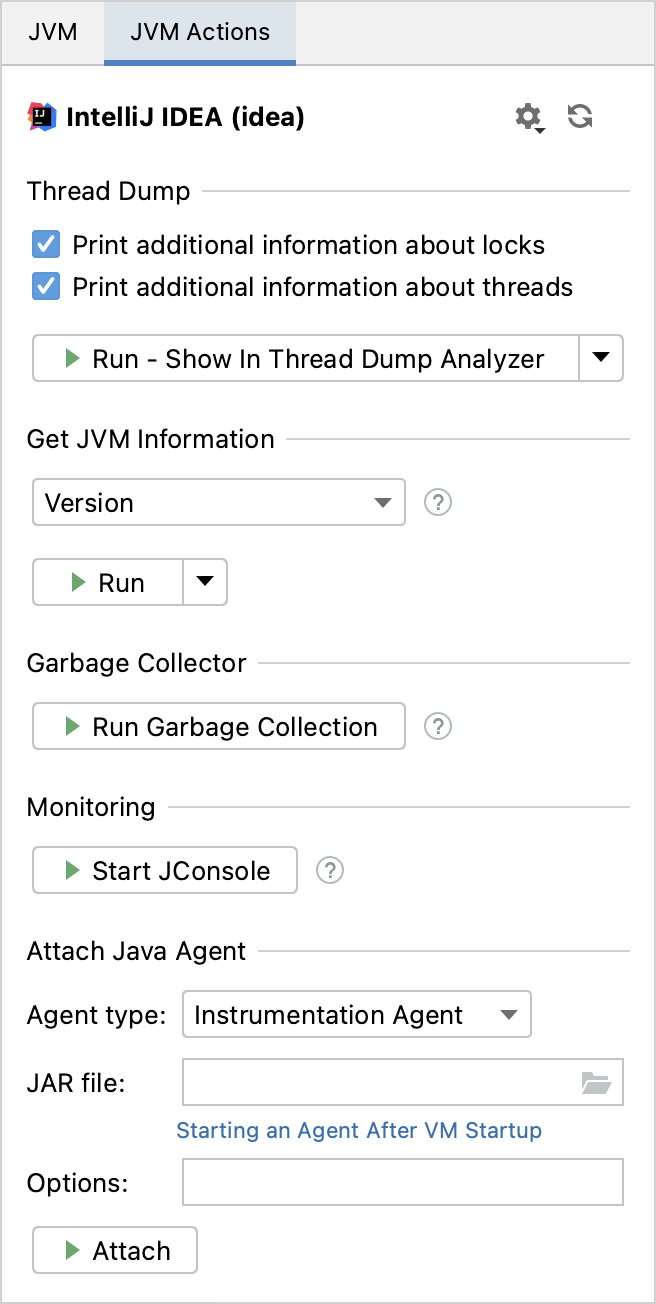Run - Show In Thread Dump Analyzer

pos(306,358)
